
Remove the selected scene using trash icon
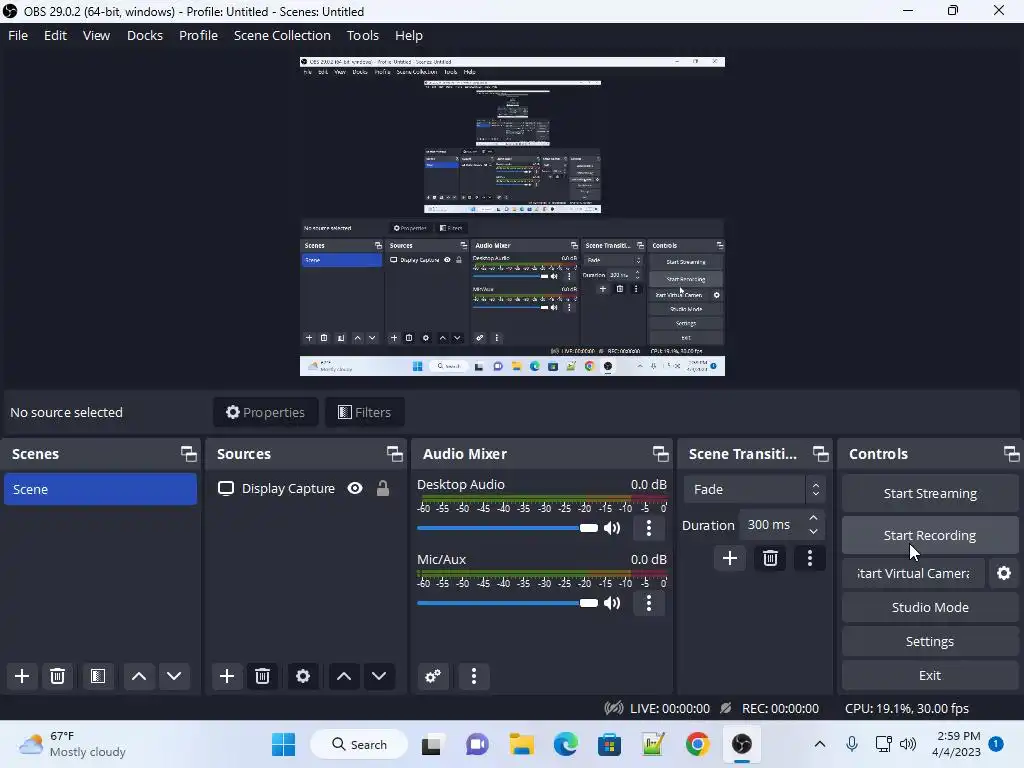pyautogui.click(x=57, y=676)
